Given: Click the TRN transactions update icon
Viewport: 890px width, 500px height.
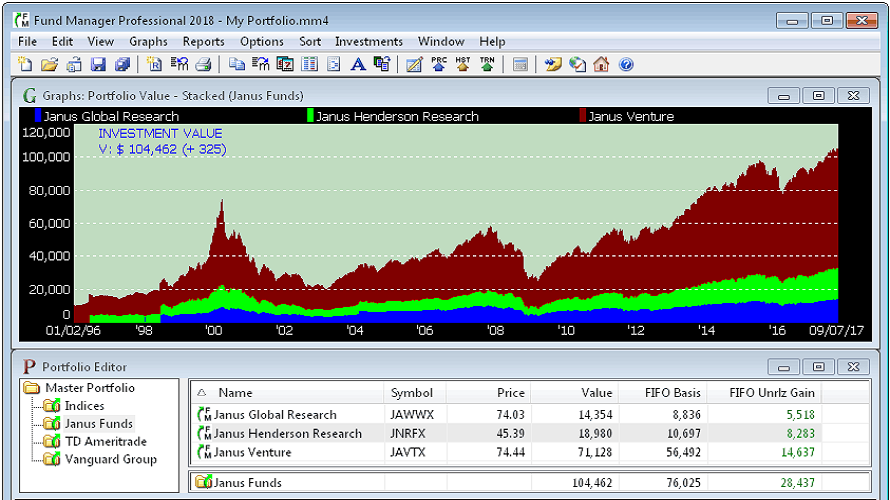Looking at the screenshot, I should coord(487,65).
